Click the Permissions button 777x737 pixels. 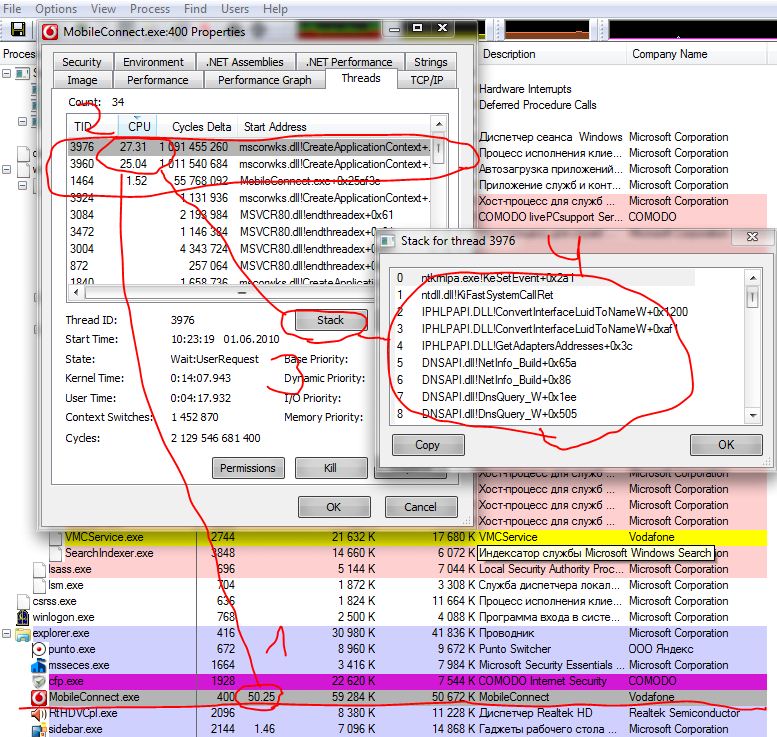248,468
